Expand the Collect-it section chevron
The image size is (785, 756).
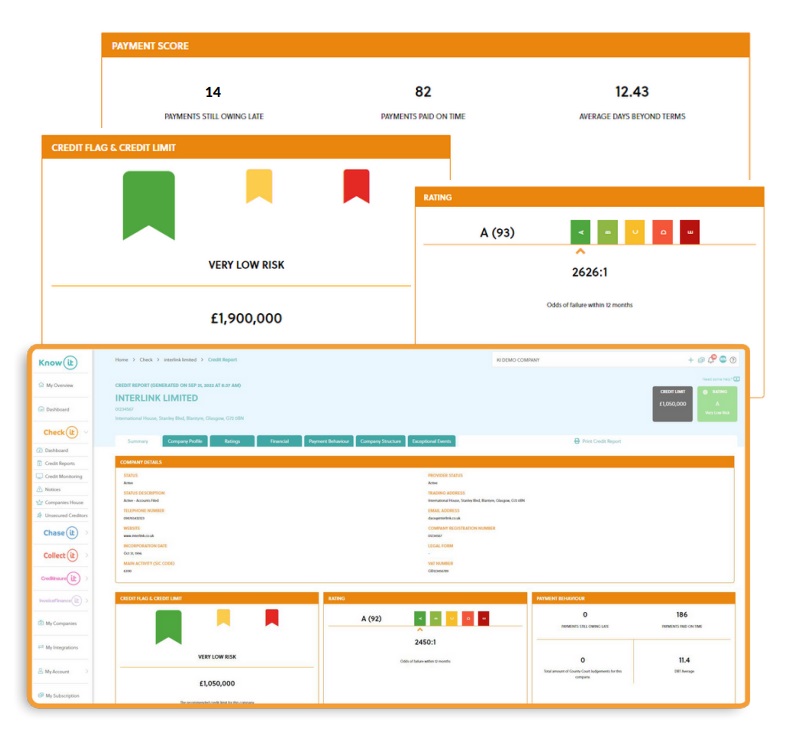click(87, 555)
